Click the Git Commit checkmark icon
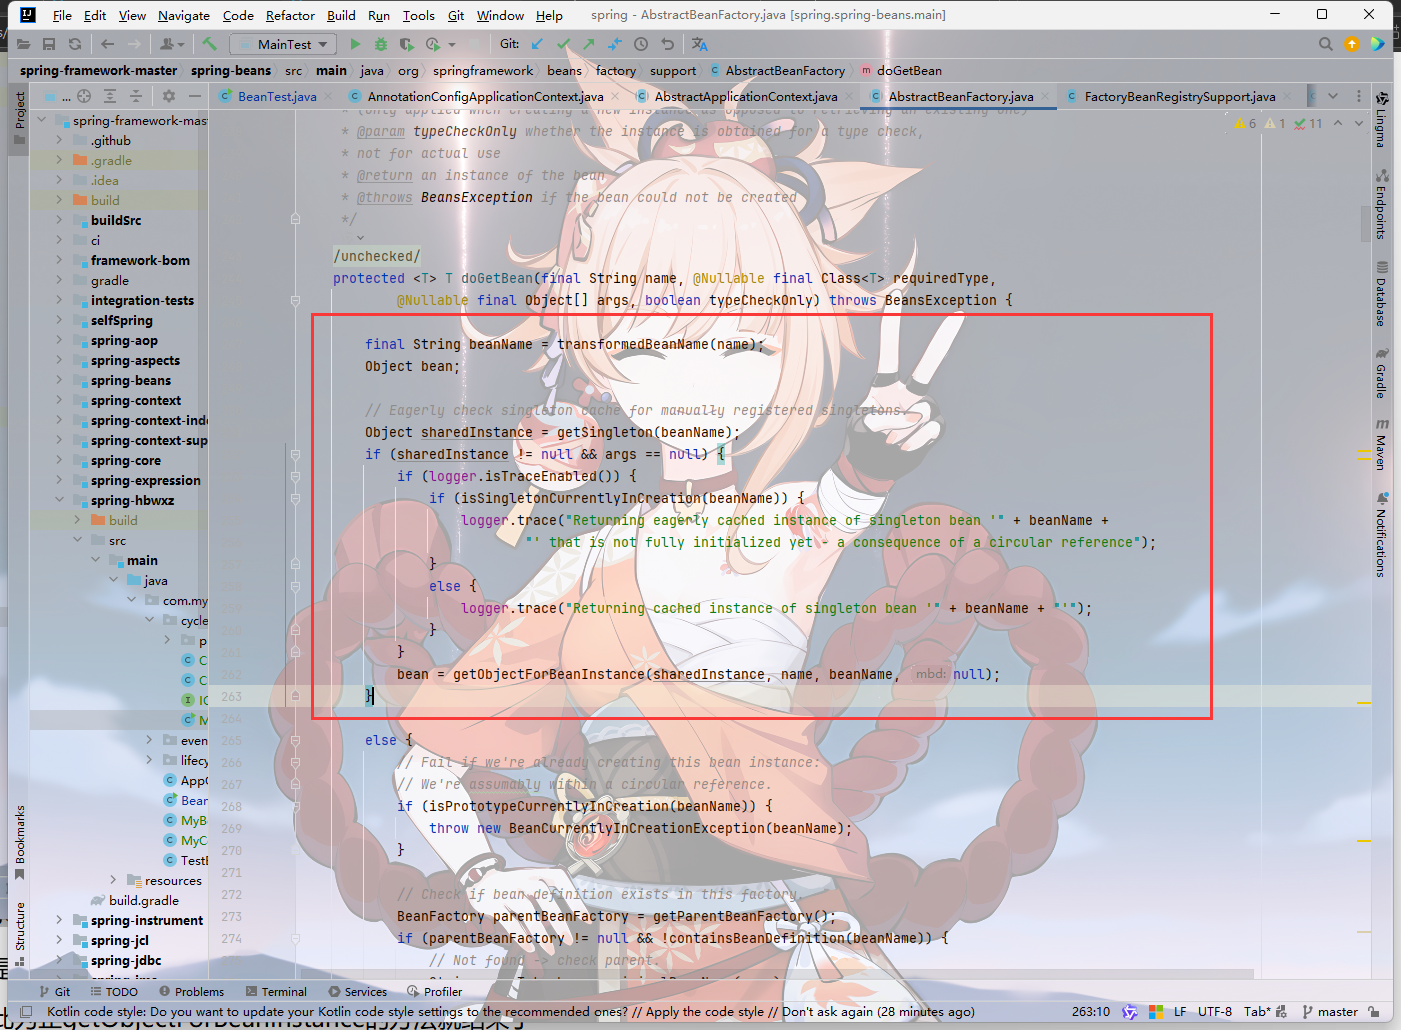The height and width of the screenshot is (1030, 1401). 563,44
